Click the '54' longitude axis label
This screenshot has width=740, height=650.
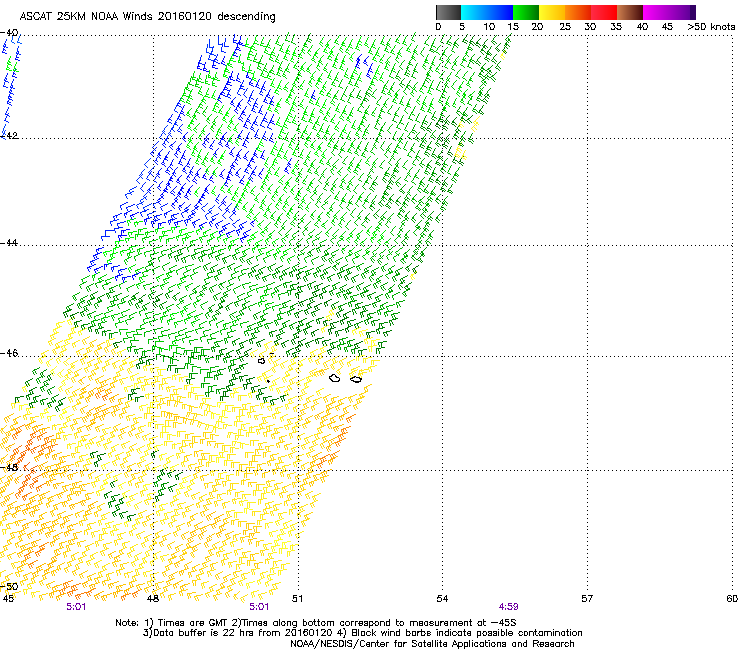[x=442, y=599]
